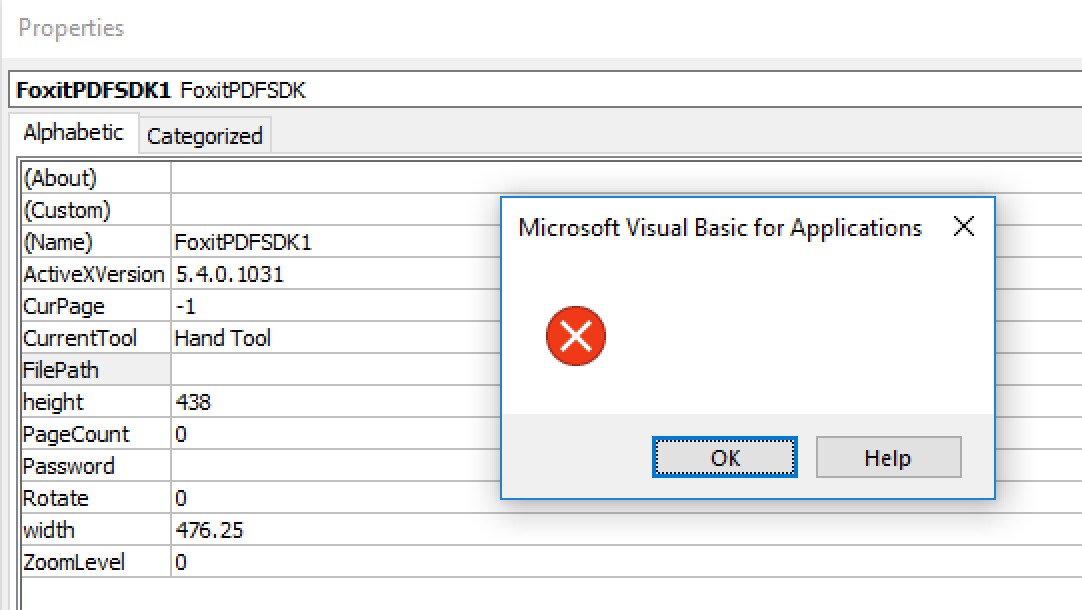Click the Rotate property value
This screenshot has height=610, width=1082.
[330, 498]
